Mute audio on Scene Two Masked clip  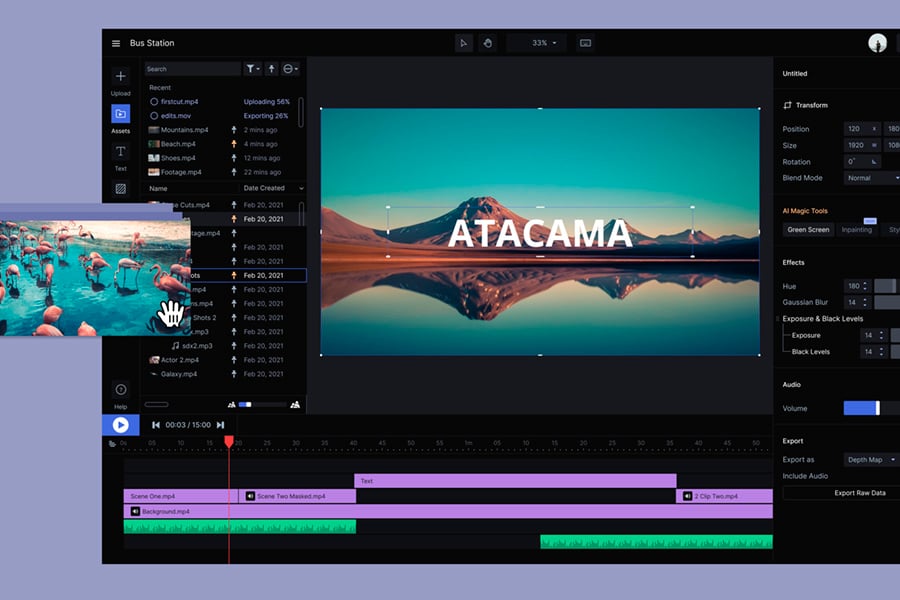pos(250,496)
